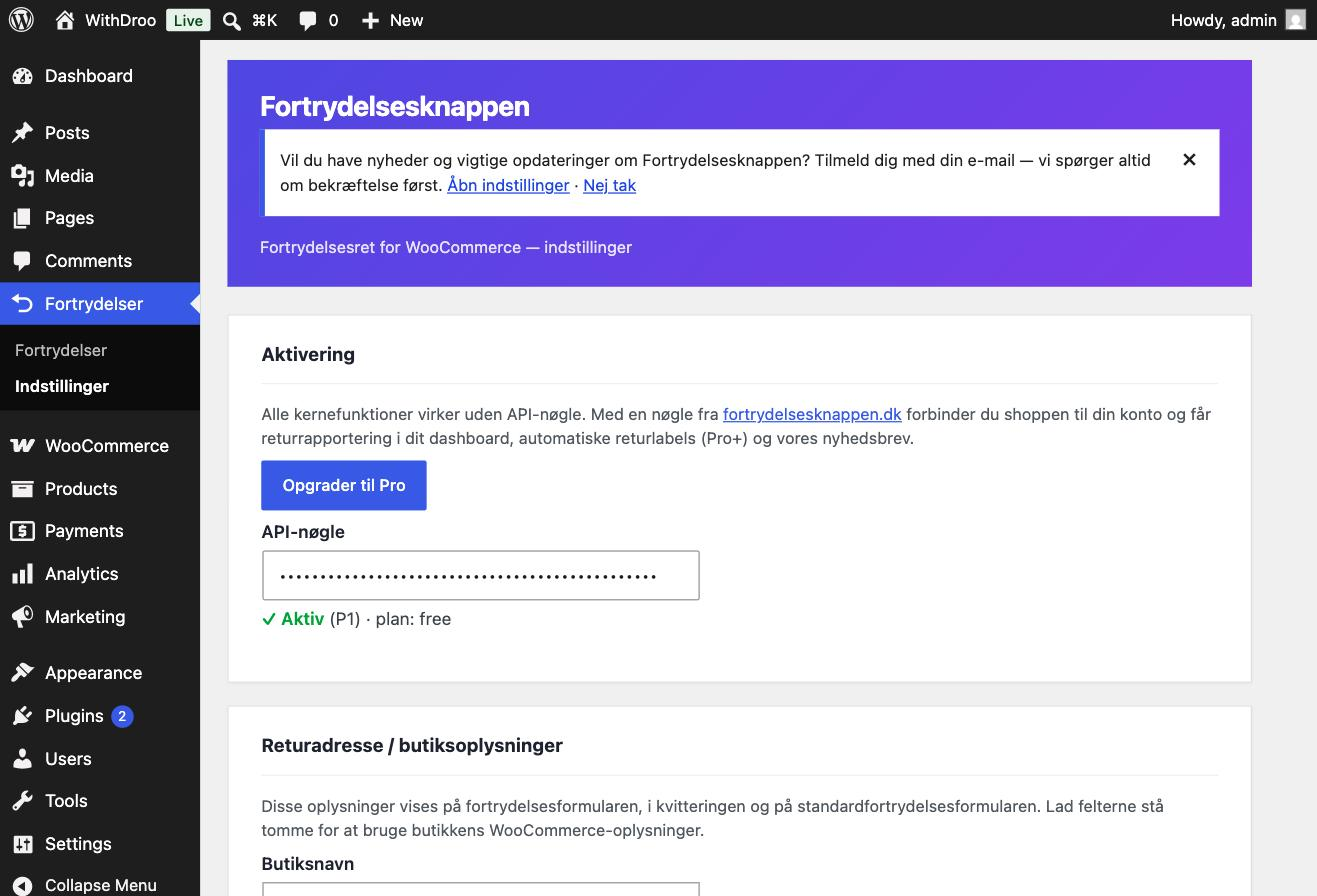This screenshot has width=1317, height=896.
Task: Click the Media icon in sidebar
Action: [22, 176]
